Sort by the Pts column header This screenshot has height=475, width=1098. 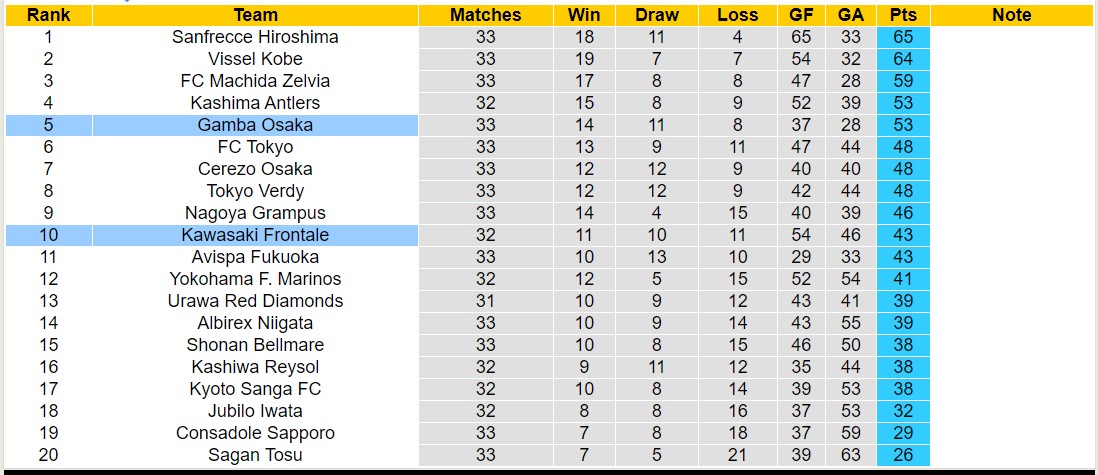click(904, 15)
